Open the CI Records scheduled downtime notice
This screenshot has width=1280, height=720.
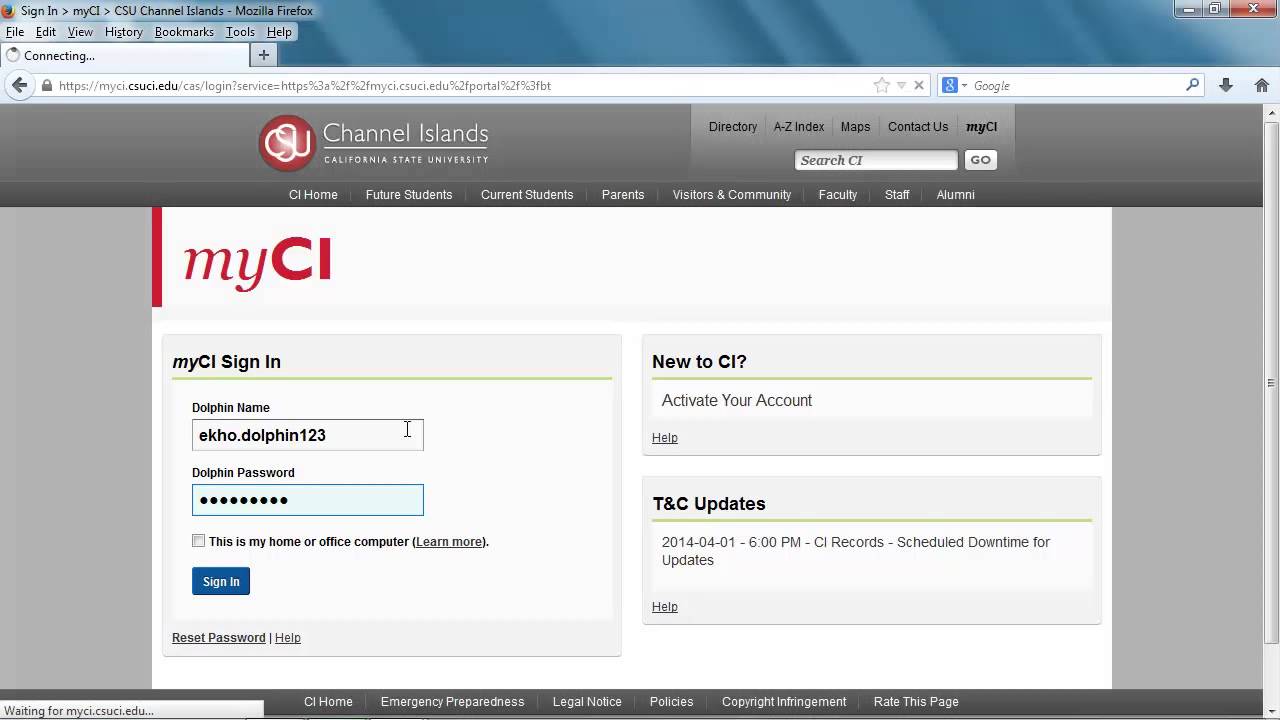click(x=856, y=551)
